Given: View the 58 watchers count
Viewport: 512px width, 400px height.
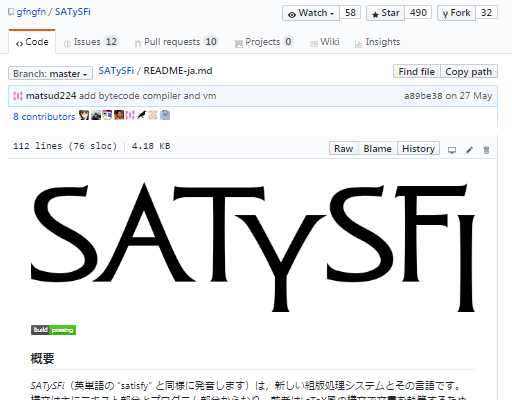Looking at the screenshot, I should 350,13.
